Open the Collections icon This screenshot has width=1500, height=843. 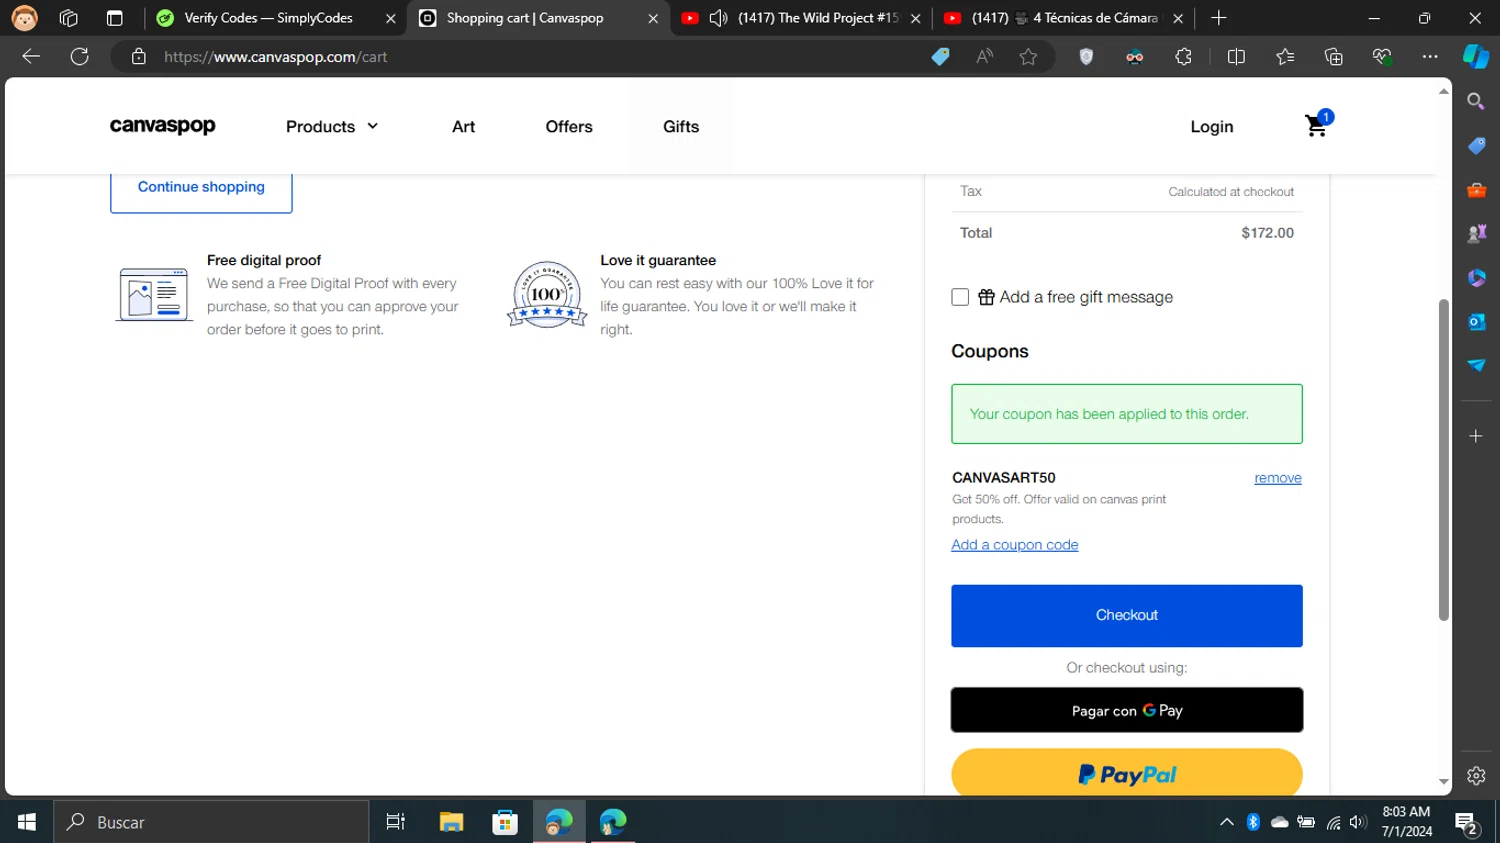click(1333, 57)
